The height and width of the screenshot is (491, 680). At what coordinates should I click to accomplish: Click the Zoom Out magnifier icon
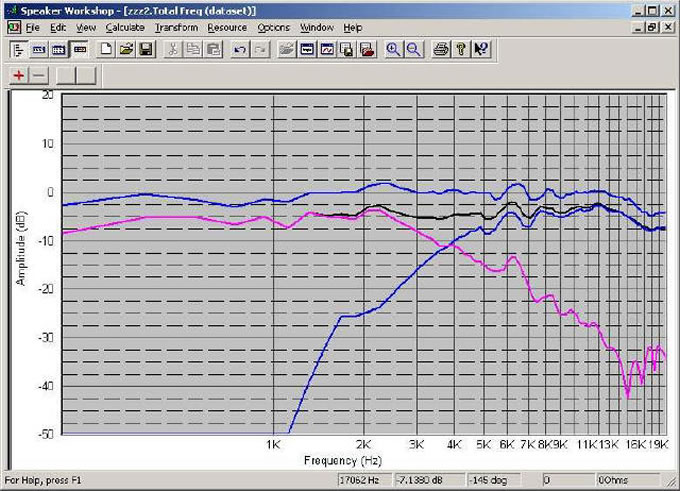click(x=412, y=49)
